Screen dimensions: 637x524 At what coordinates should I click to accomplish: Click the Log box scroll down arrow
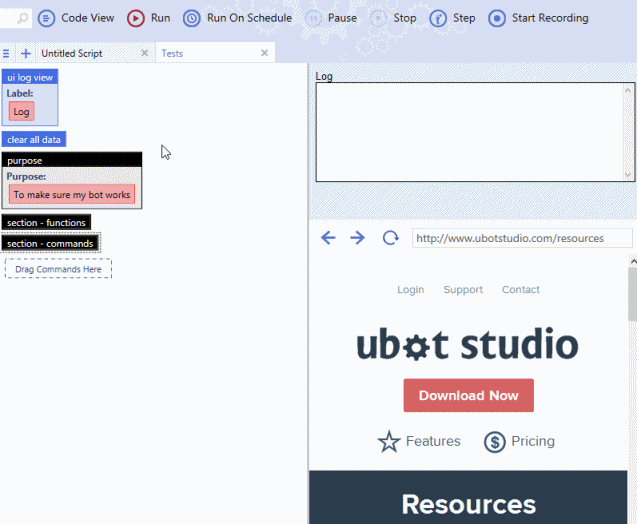tap(628, 175)
